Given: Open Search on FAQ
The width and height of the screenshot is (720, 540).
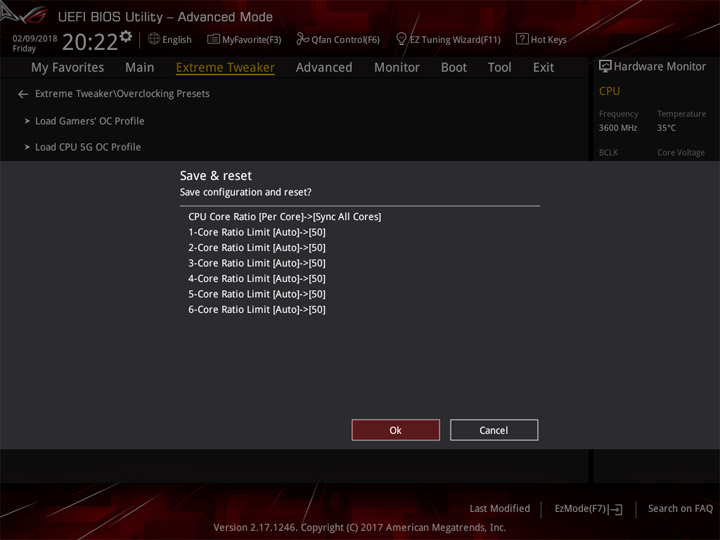Looking at the screenshot, I should 680,508.
